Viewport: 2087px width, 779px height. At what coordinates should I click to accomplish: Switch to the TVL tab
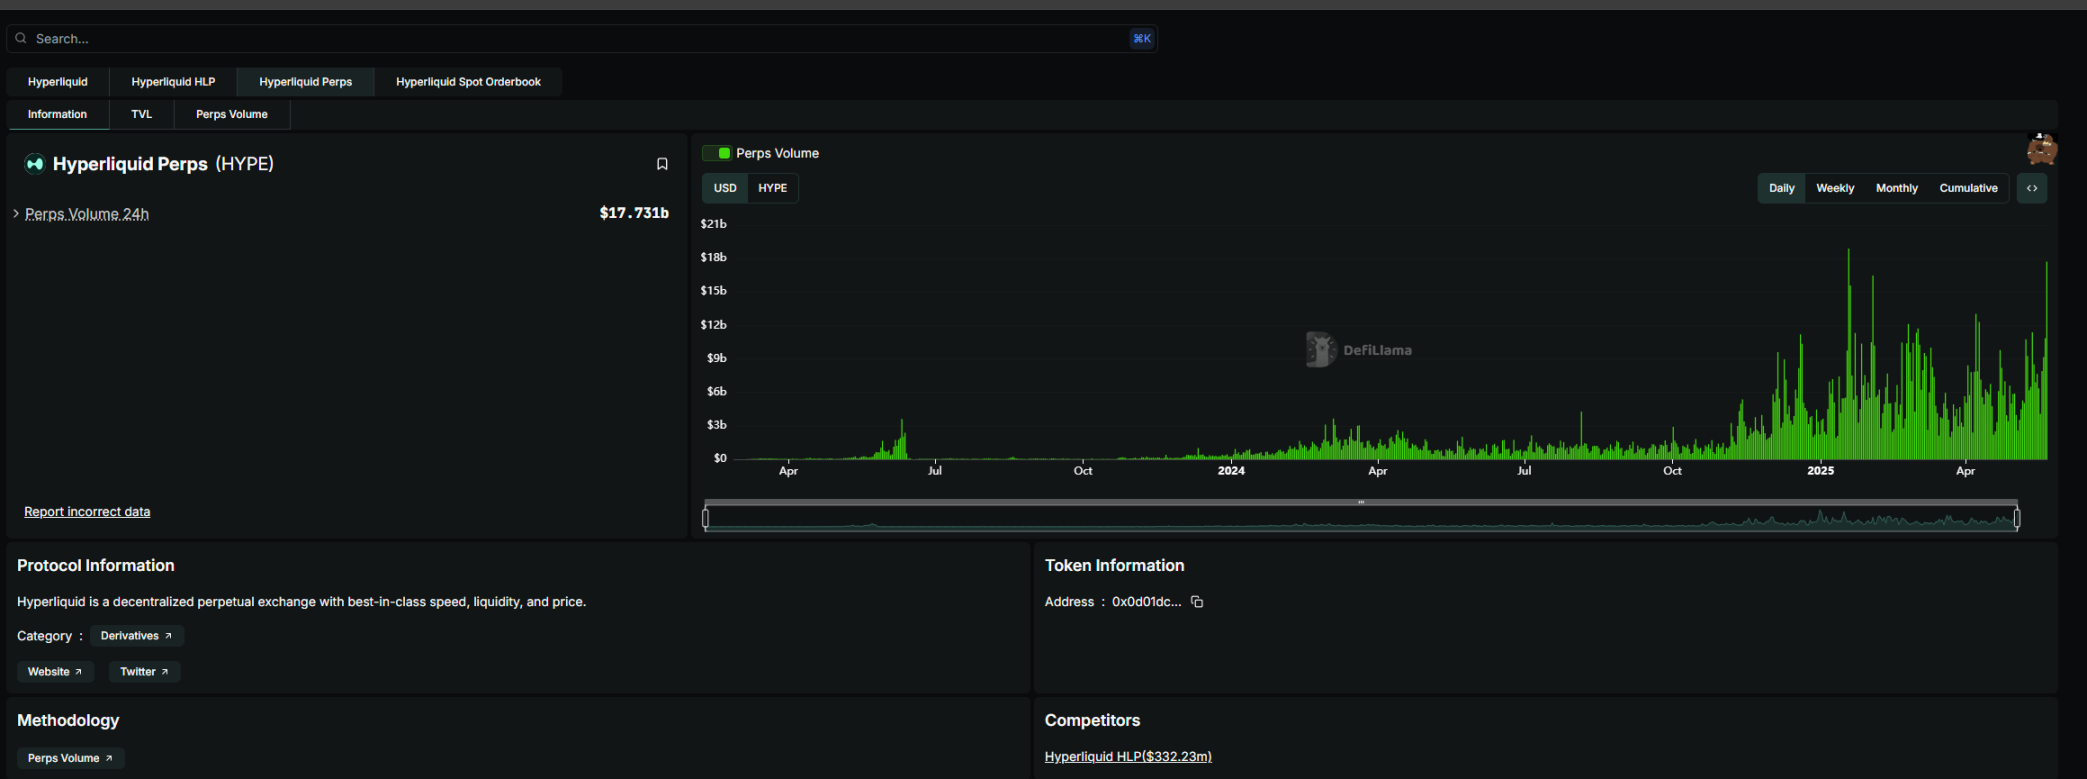tap(142, 115)
